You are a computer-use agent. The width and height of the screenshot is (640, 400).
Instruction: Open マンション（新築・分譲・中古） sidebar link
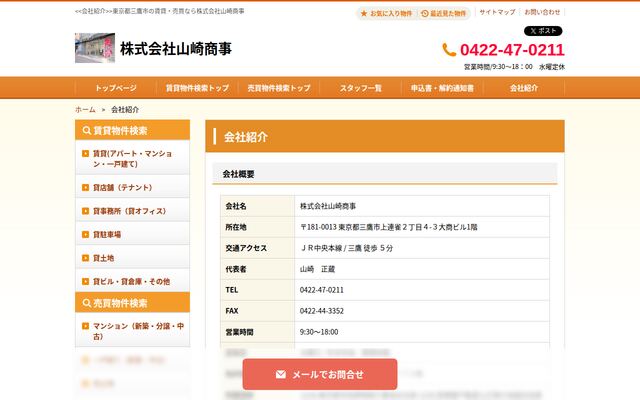[x=133, y=331]
